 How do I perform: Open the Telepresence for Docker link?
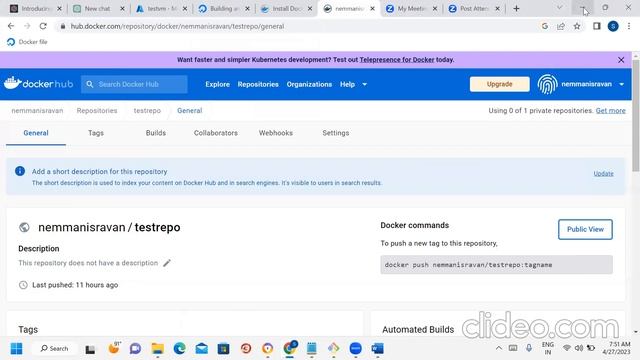point(397,60)
